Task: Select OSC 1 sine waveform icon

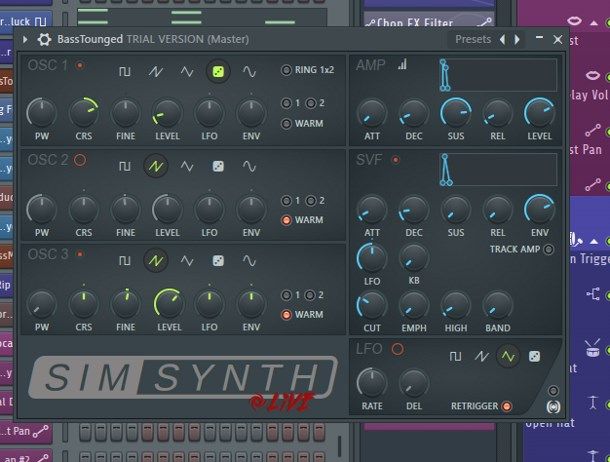Action: coord(249,72)
